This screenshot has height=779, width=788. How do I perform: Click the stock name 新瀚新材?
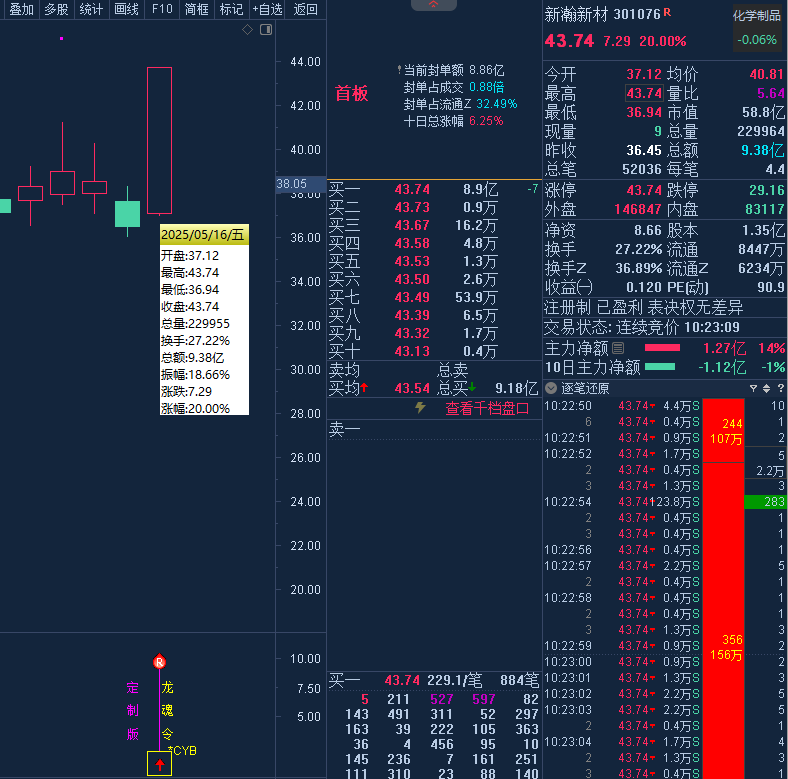tap(576, 15)
